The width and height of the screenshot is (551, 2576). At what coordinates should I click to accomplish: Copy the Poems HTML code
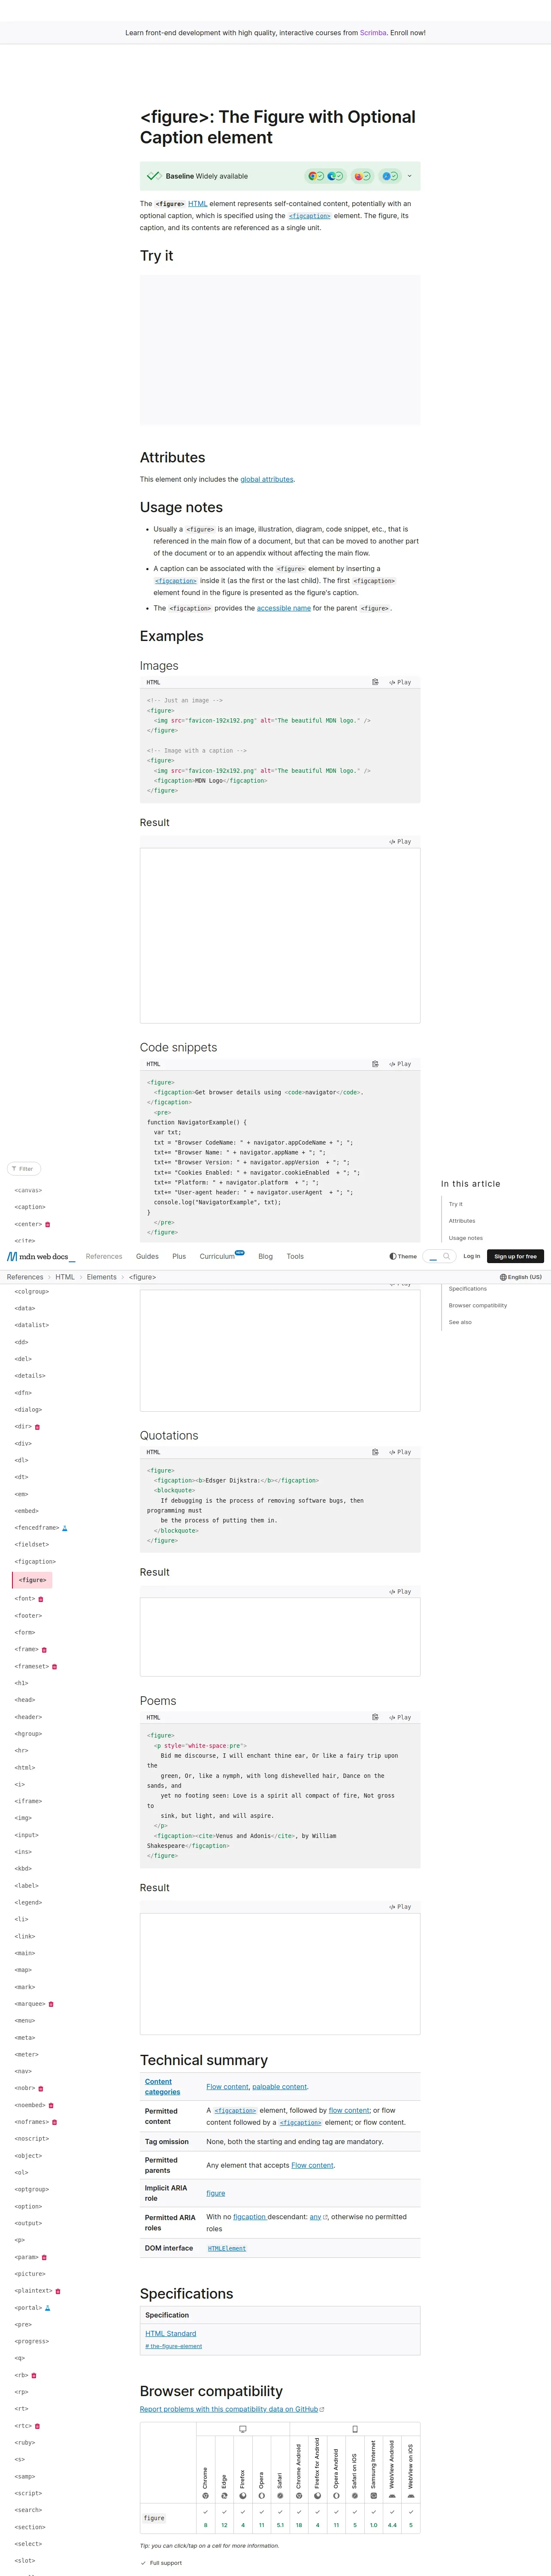[375, 1717]
